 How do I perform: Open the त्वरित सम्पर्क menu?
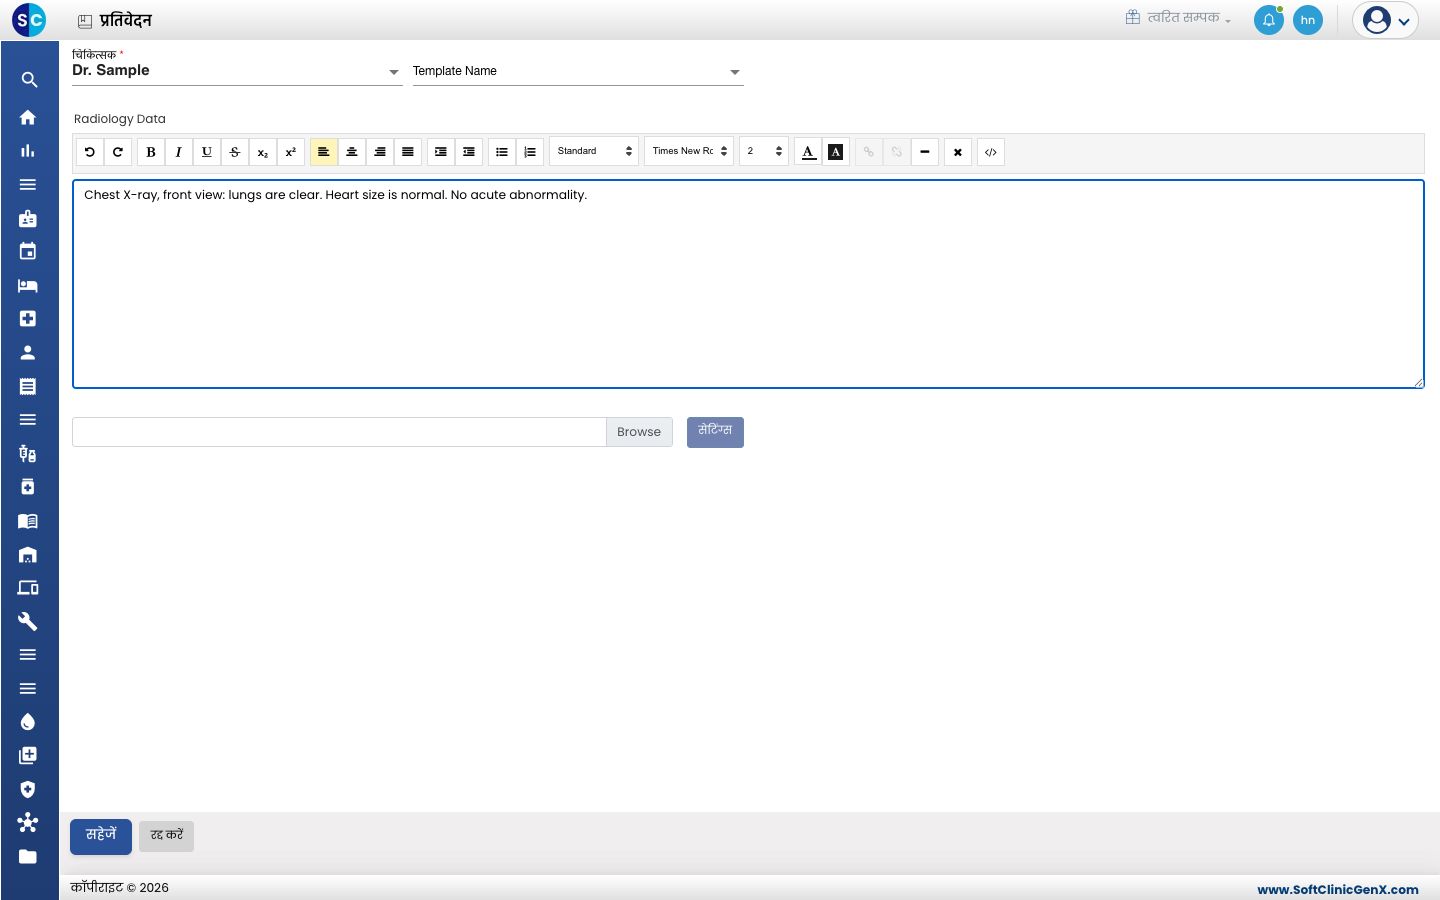pos(1178,18)
